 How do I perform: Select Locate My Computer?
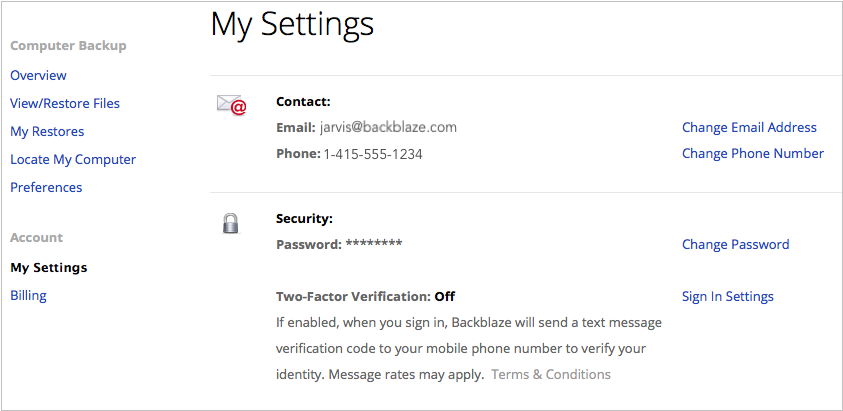(73, 159)
